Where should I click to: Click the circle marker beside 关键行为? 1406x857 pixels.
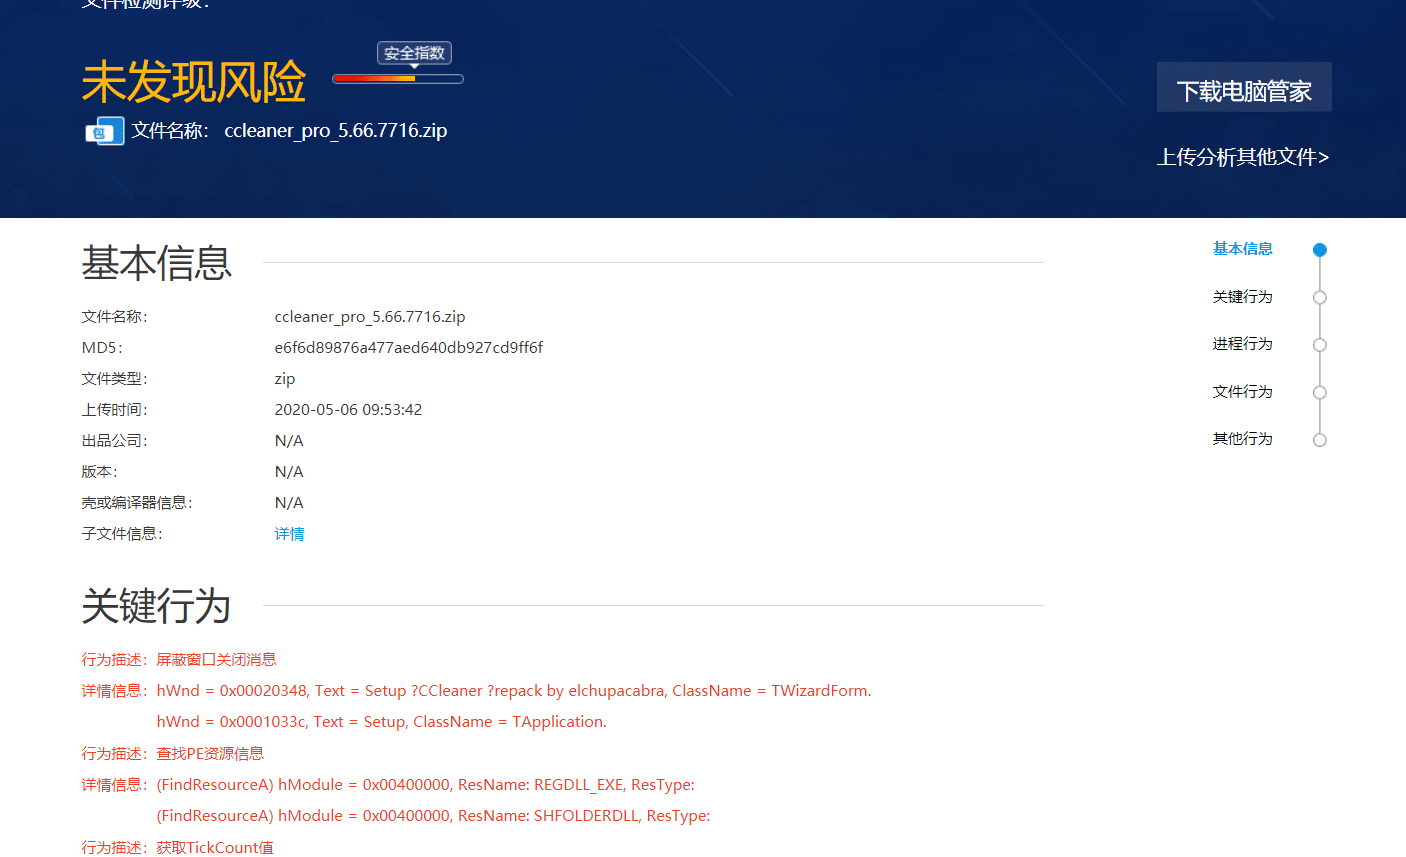coord(1320,297)
